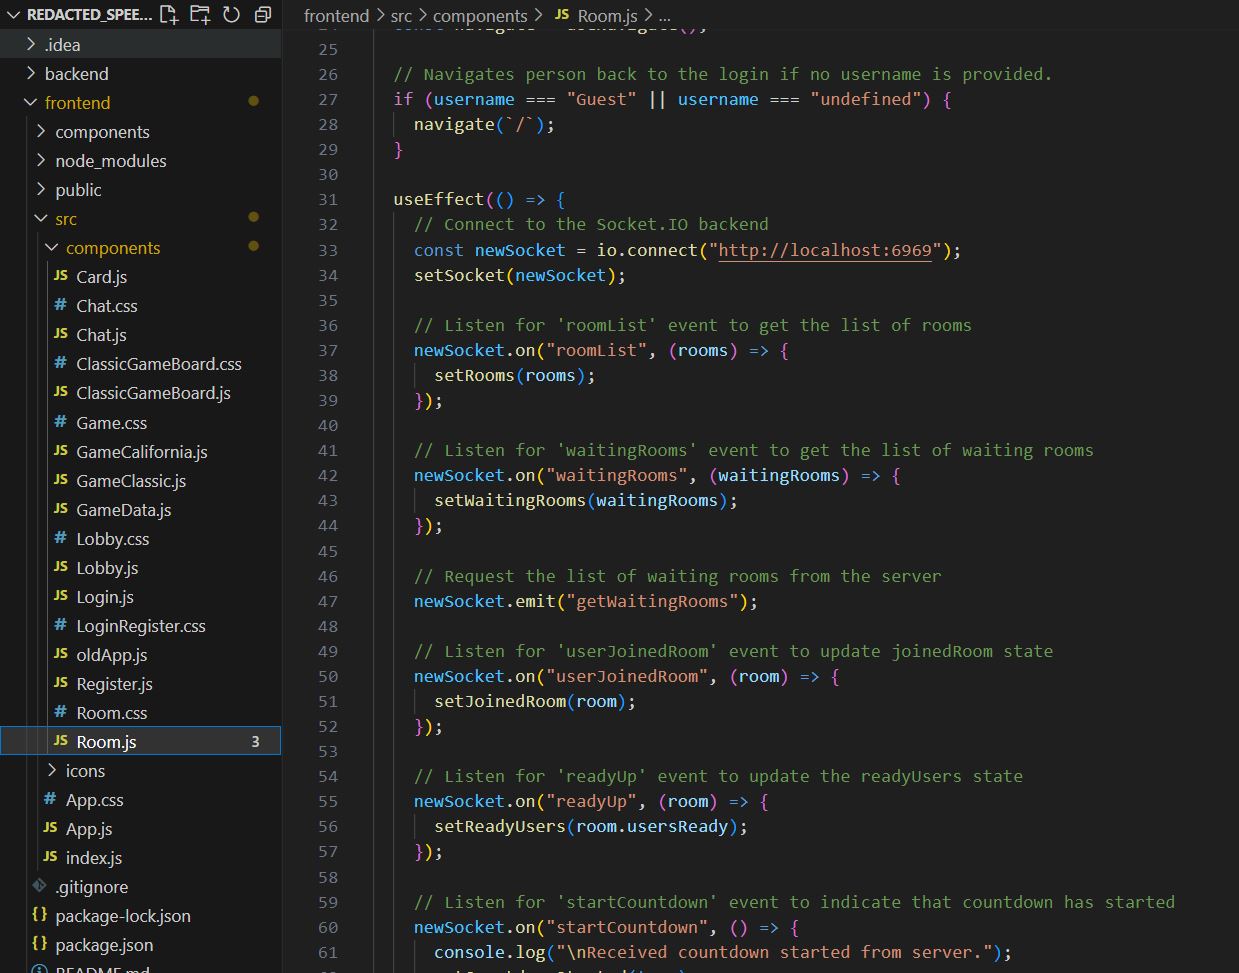Image resolution: width=1239 pixels, height=973 pixels.
Task: Click the git icon beside .gitignore
Action: tap(40, 887)
